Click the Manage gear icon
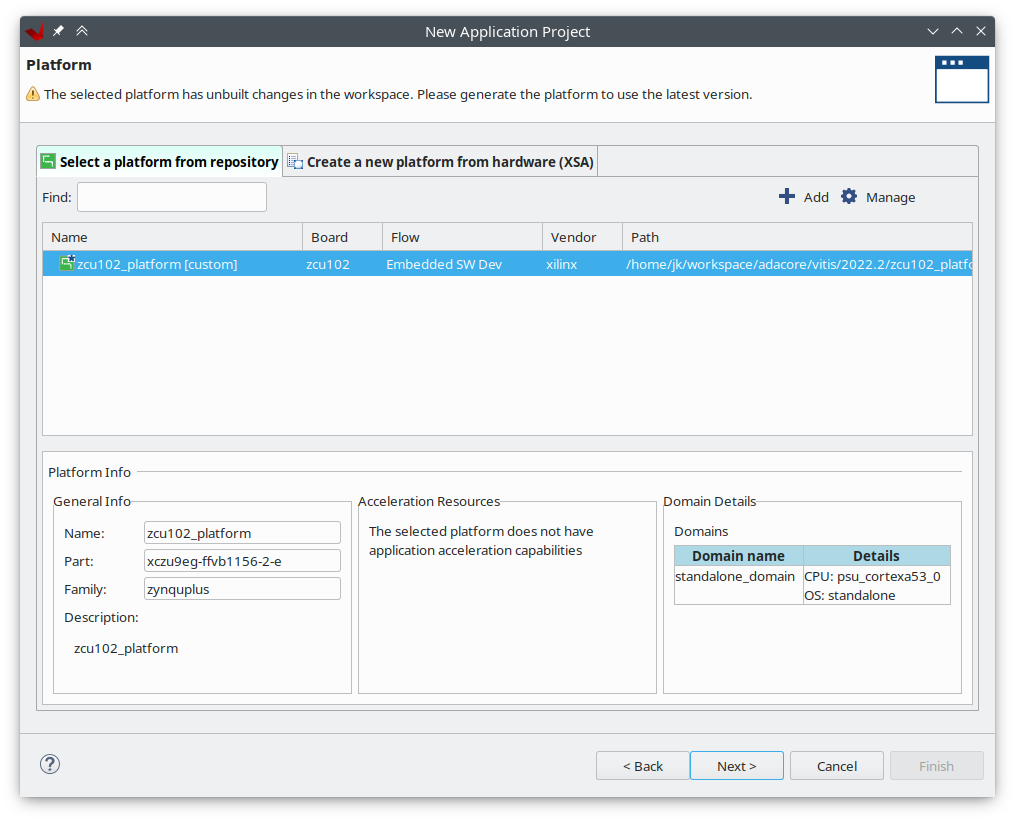This screenshot has width=1015, height=821. pos(849,196)
